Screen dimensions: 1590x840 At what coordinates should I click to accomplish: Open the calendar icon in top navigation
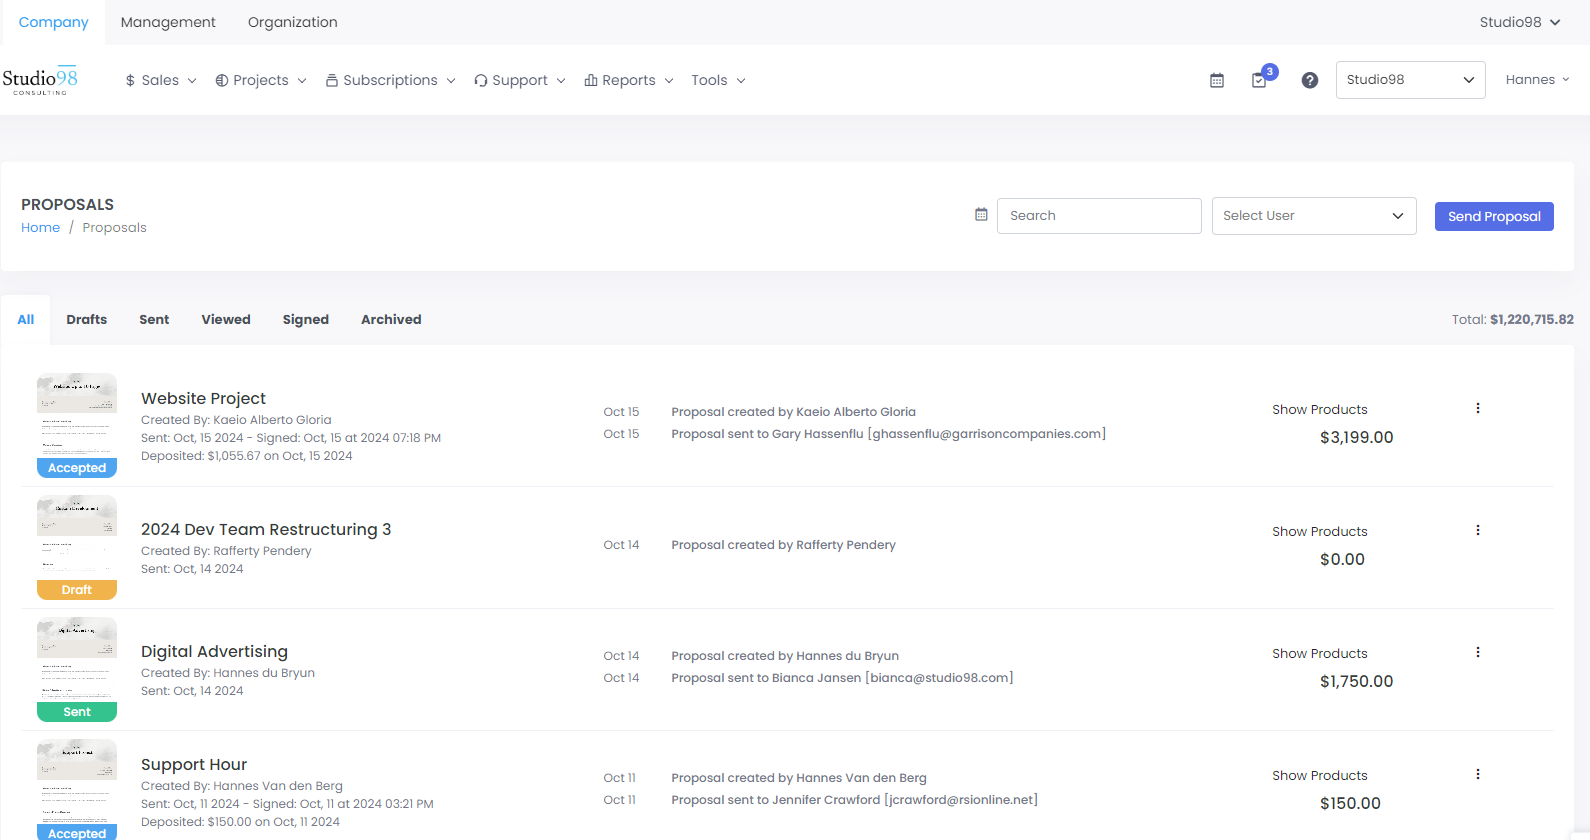coord(1217,80)
